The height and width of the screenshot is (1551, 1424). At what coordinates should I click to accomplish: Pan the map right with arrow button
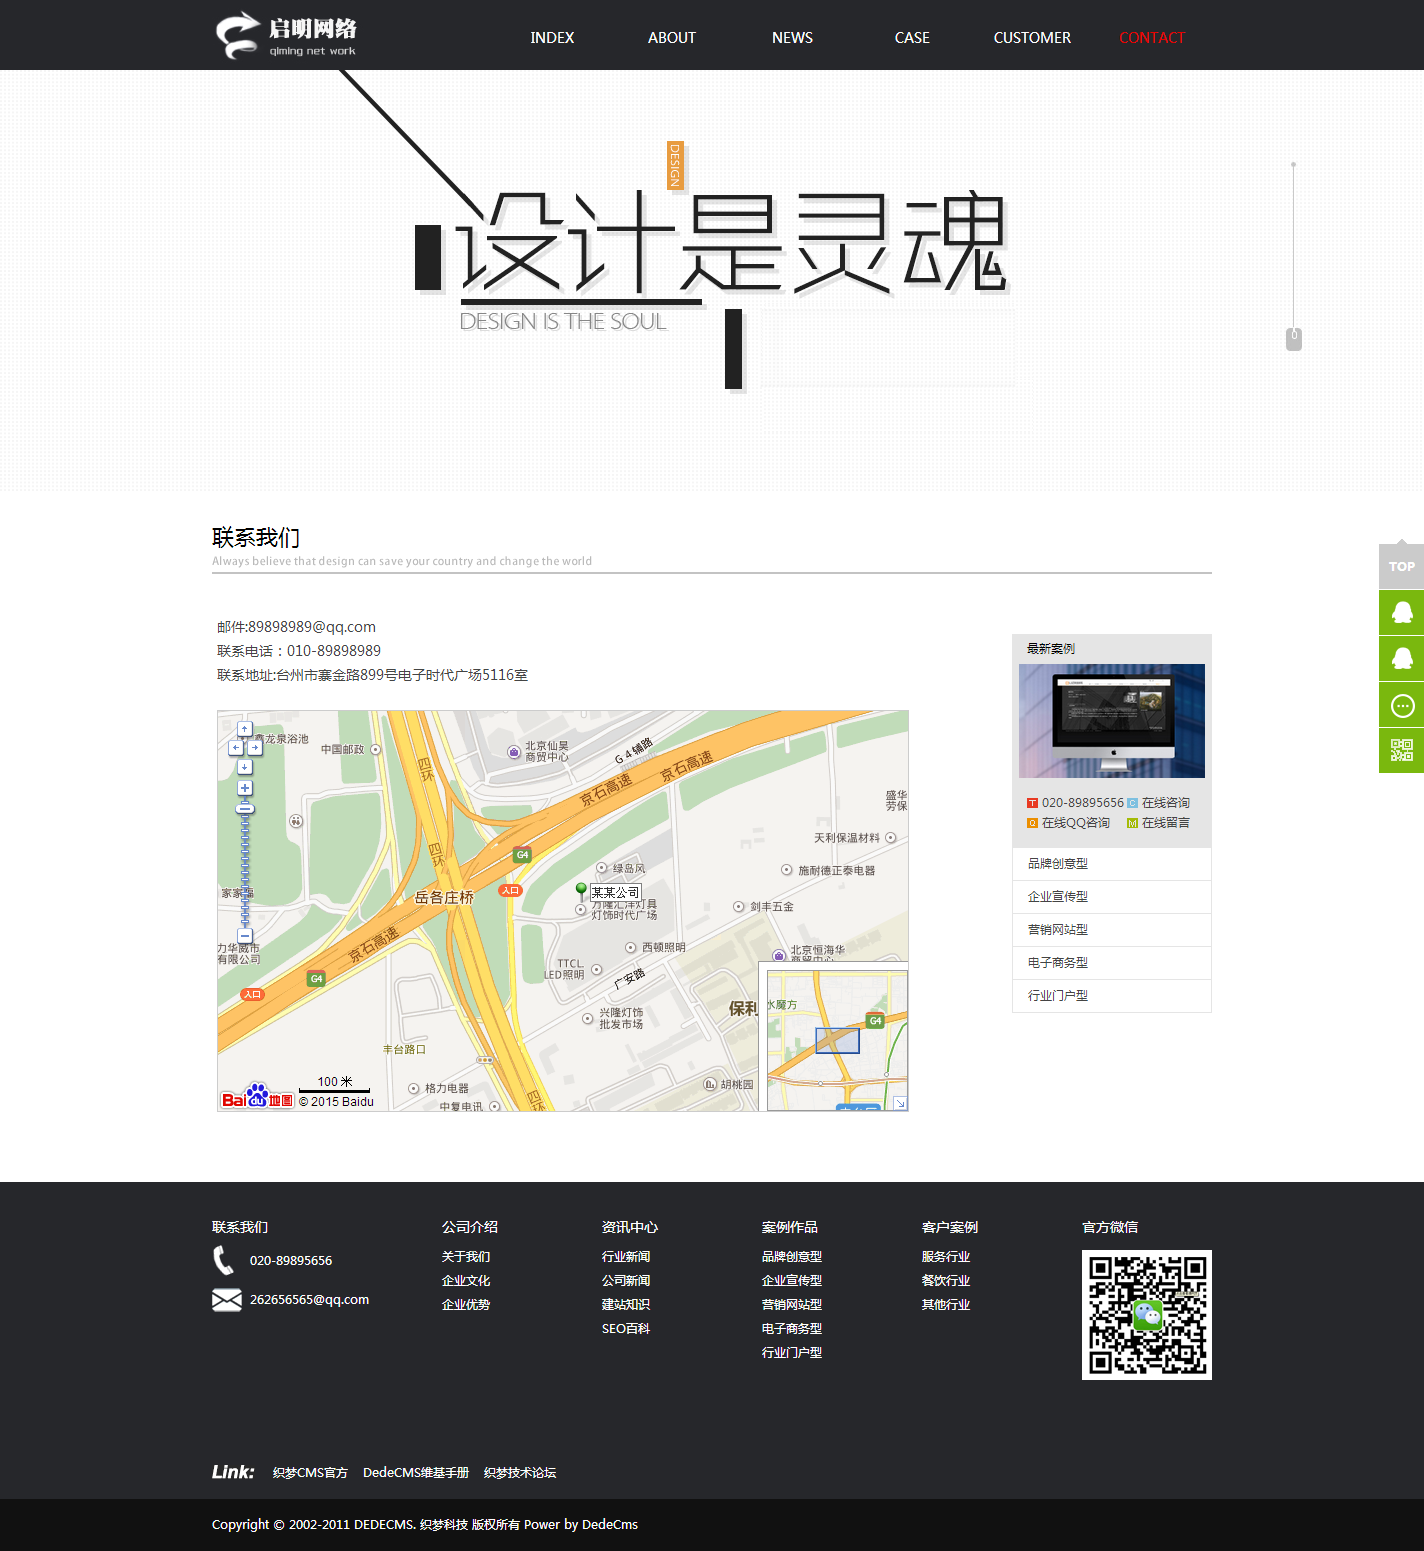(x=255, y=748)
